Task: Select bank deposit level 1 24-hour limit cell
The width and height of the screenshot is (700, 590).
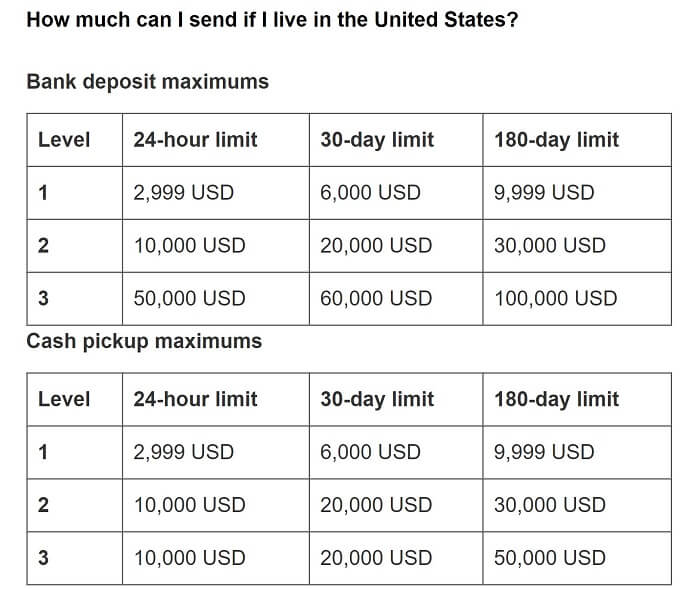Action: pyautogui.click(x=183, y=193)
